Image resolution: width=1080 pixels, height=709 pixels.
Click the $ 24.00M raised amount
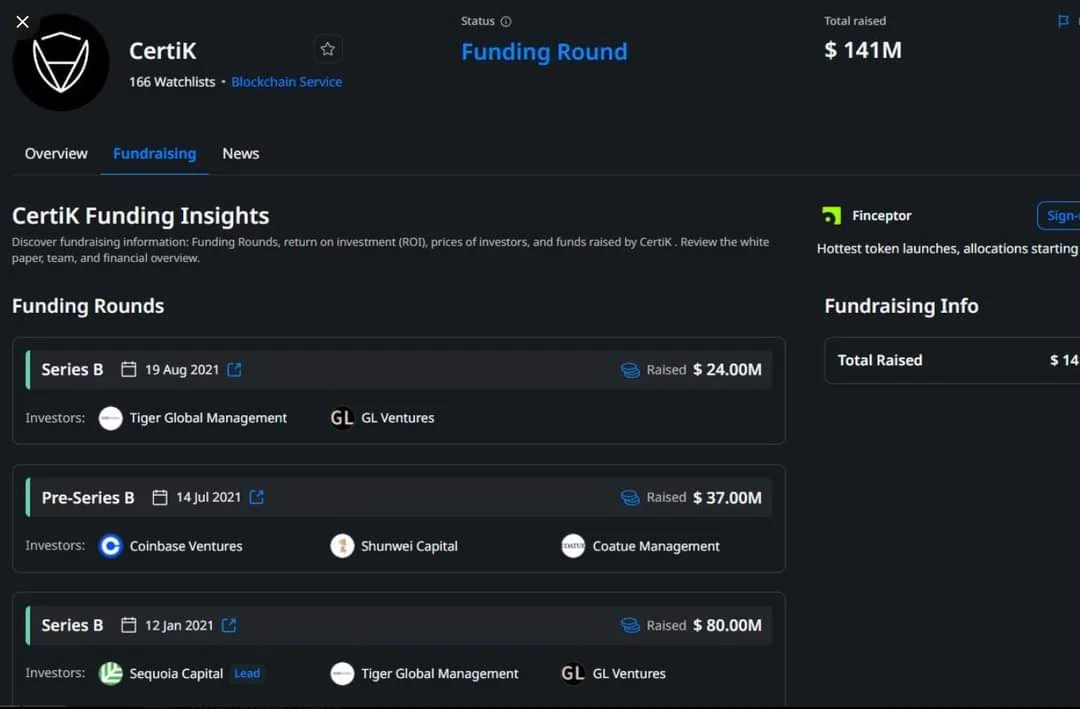[x=727, y=369]
